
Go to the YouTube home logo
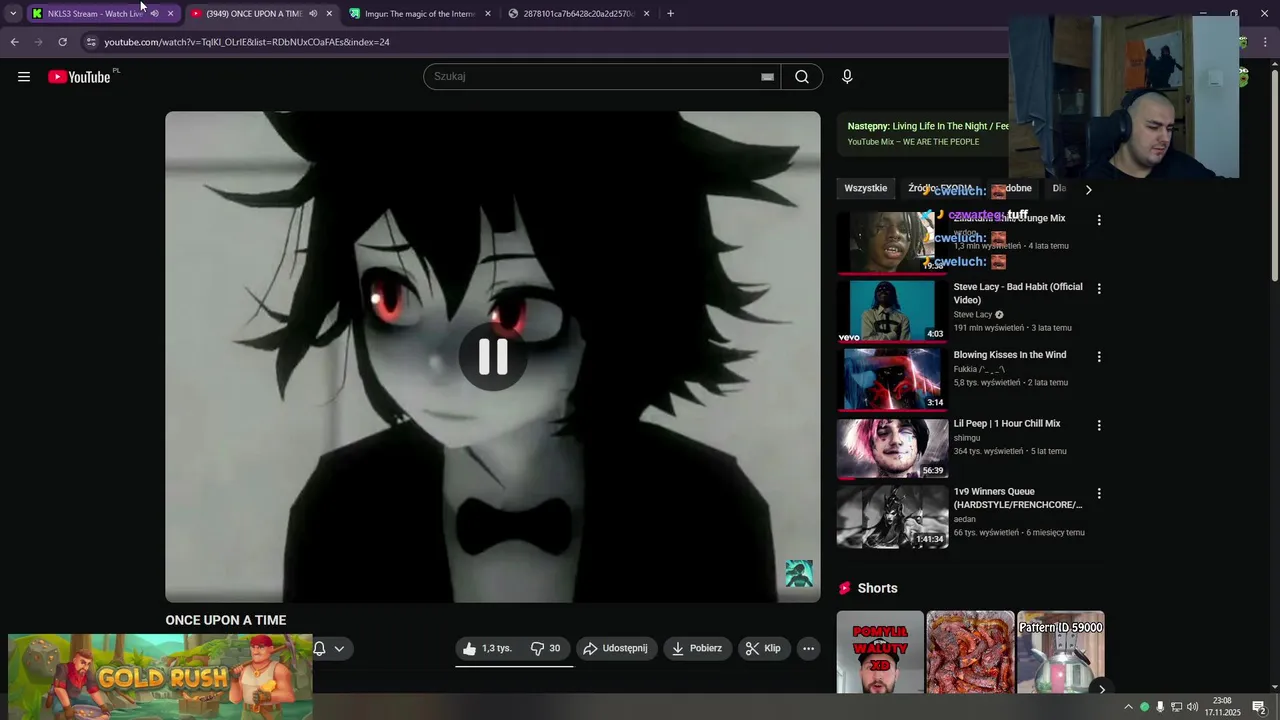(x=79, y=77)
